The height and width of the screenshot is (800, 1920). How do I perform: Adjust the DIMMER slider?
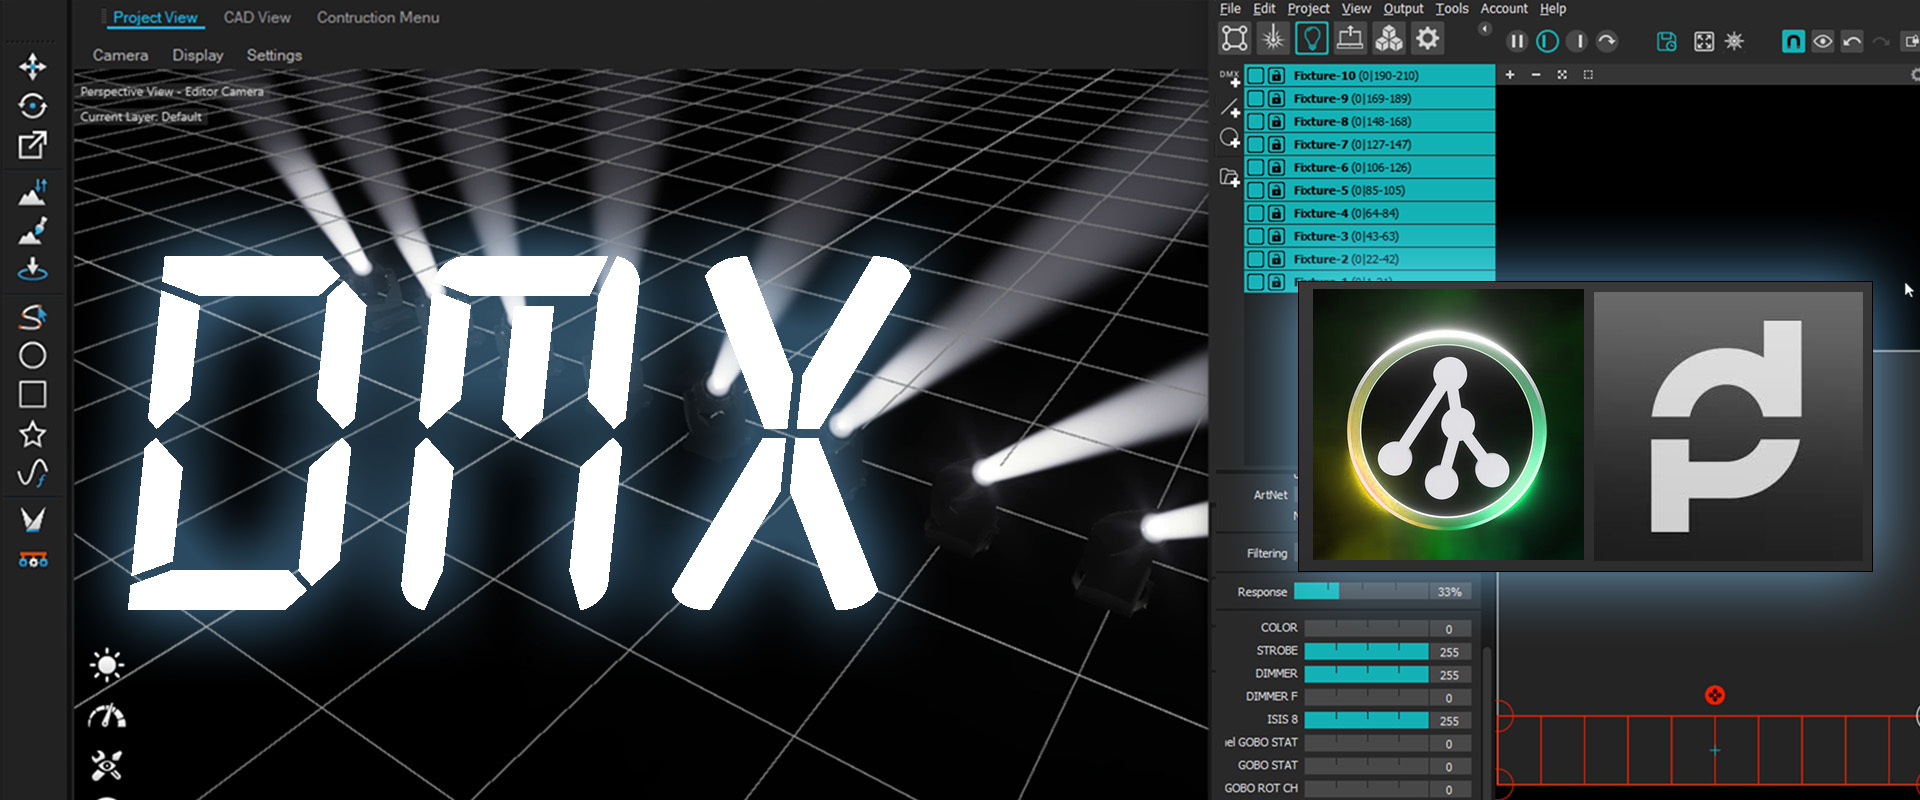pos(1366,674)
